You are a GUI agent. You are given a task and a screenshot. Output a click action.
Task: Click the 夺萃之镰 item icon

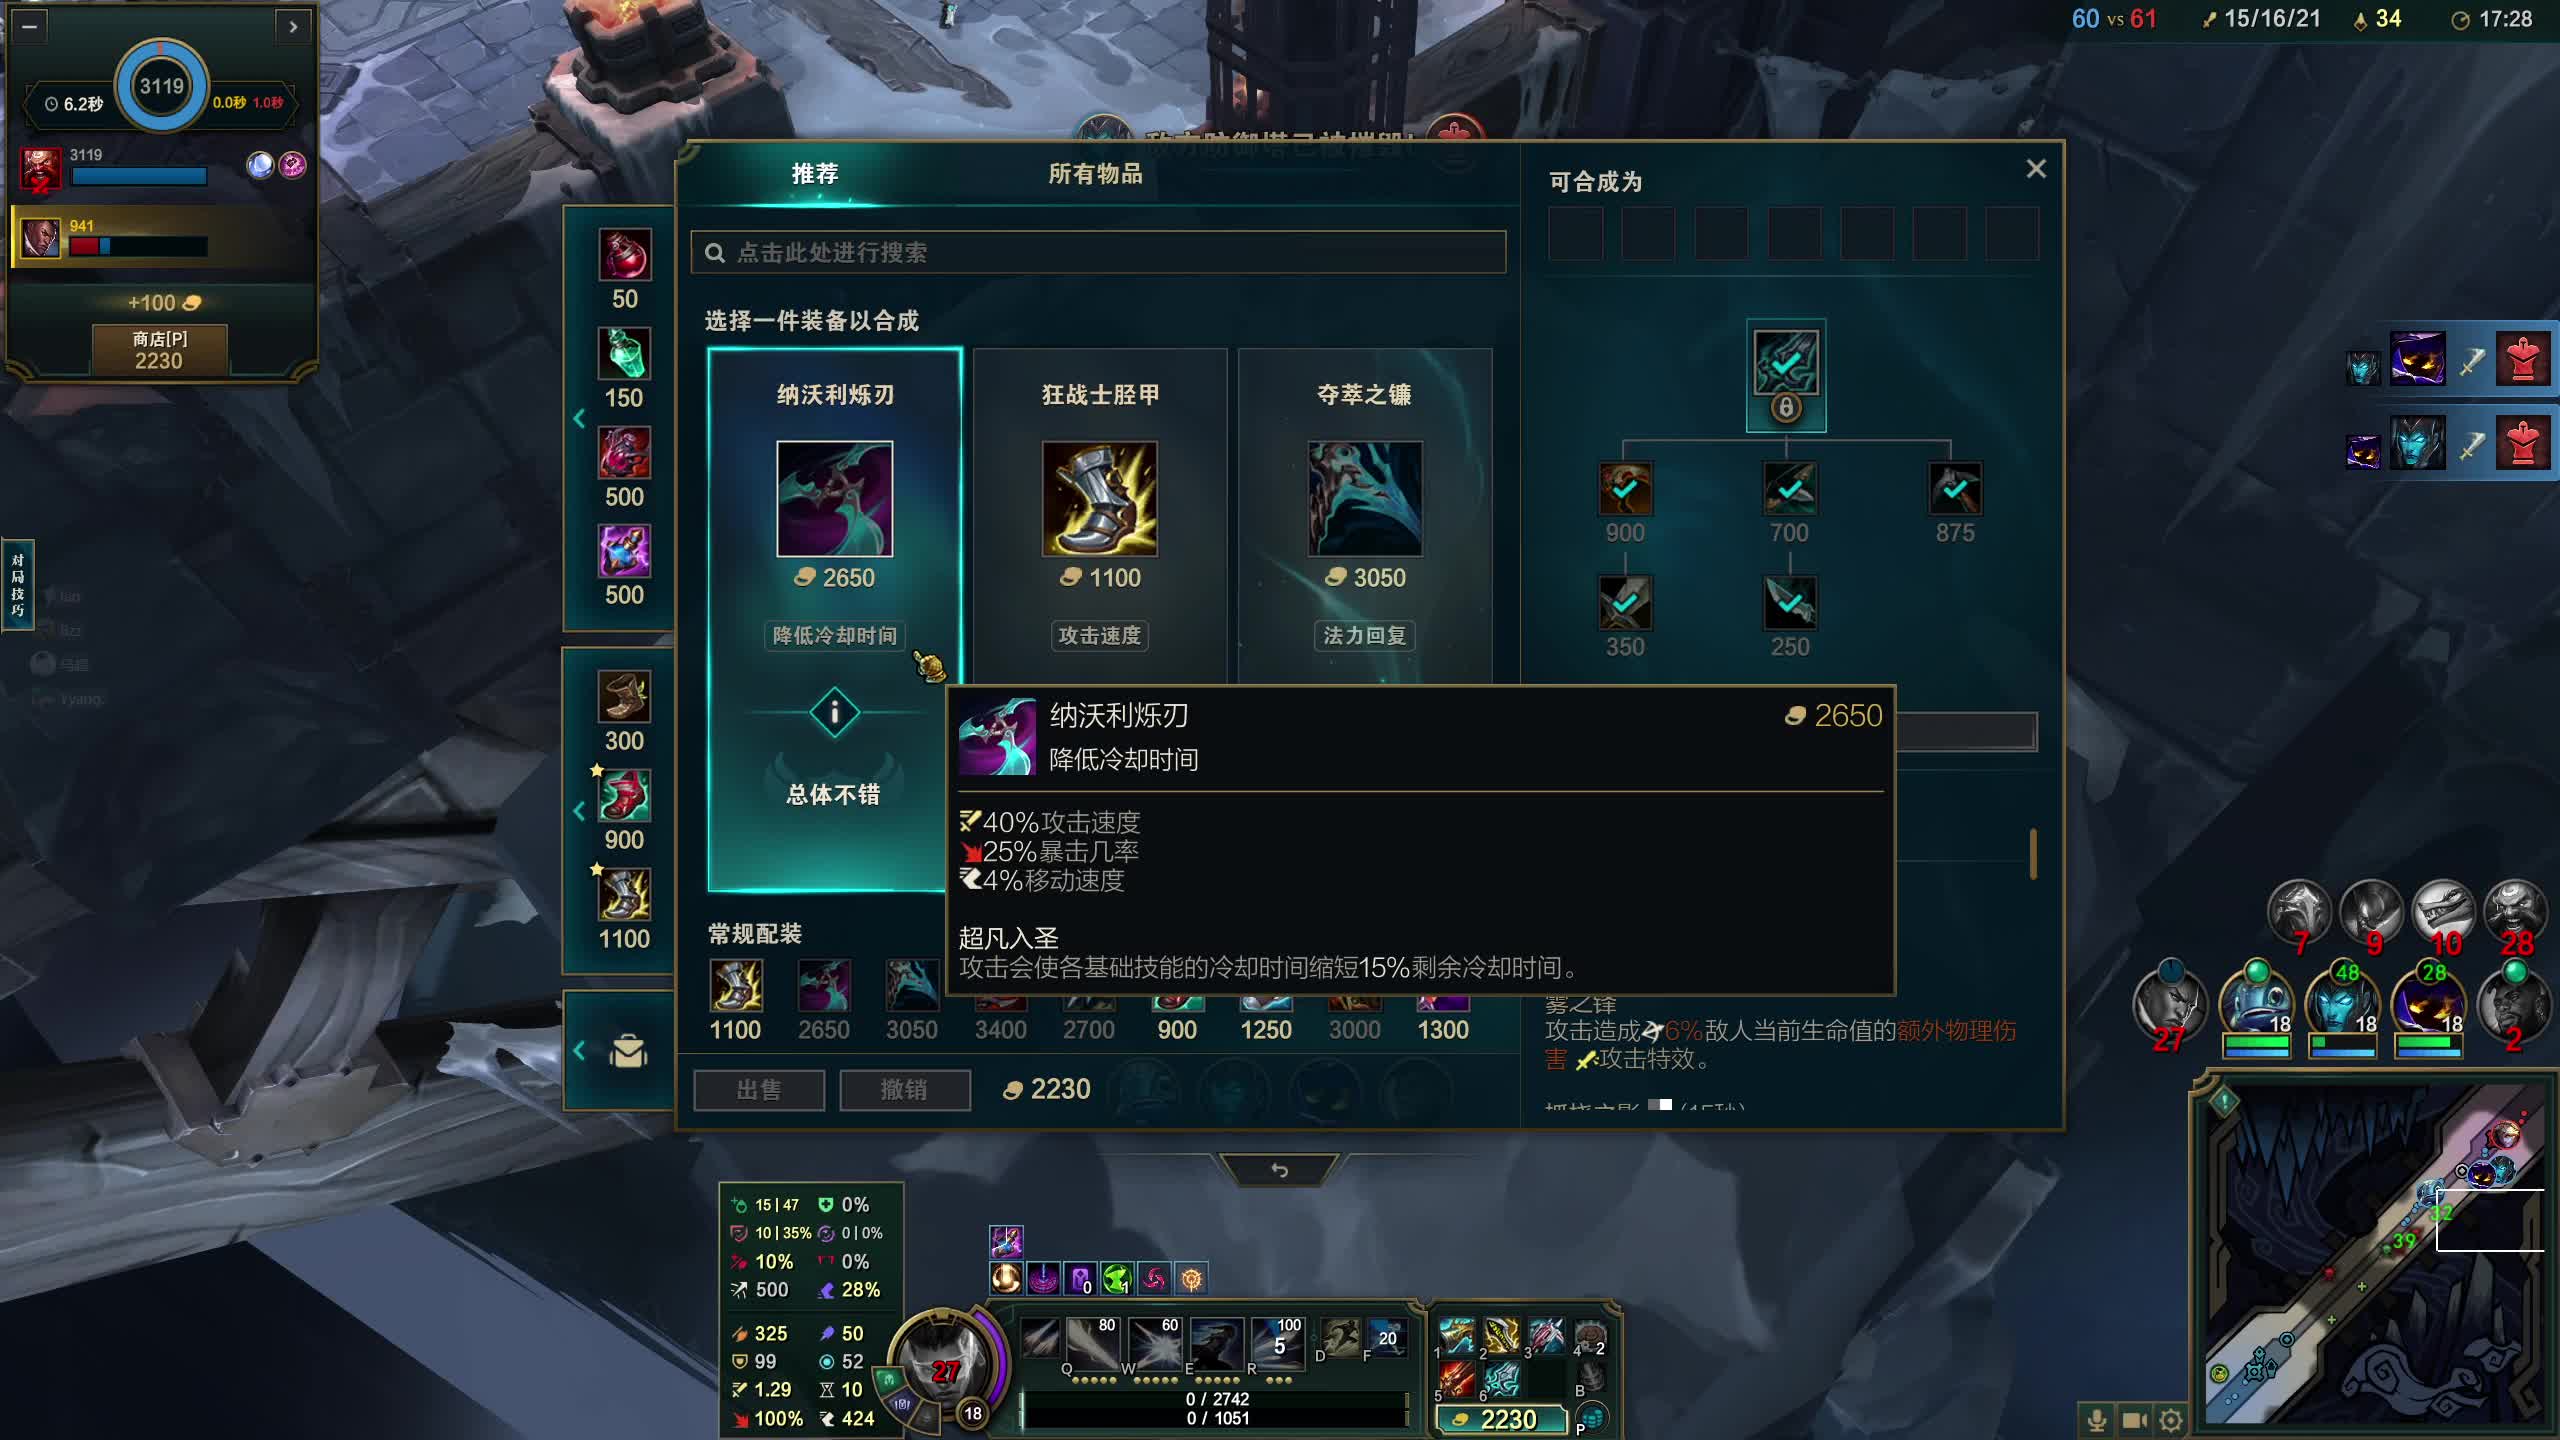coord(1364,498)
